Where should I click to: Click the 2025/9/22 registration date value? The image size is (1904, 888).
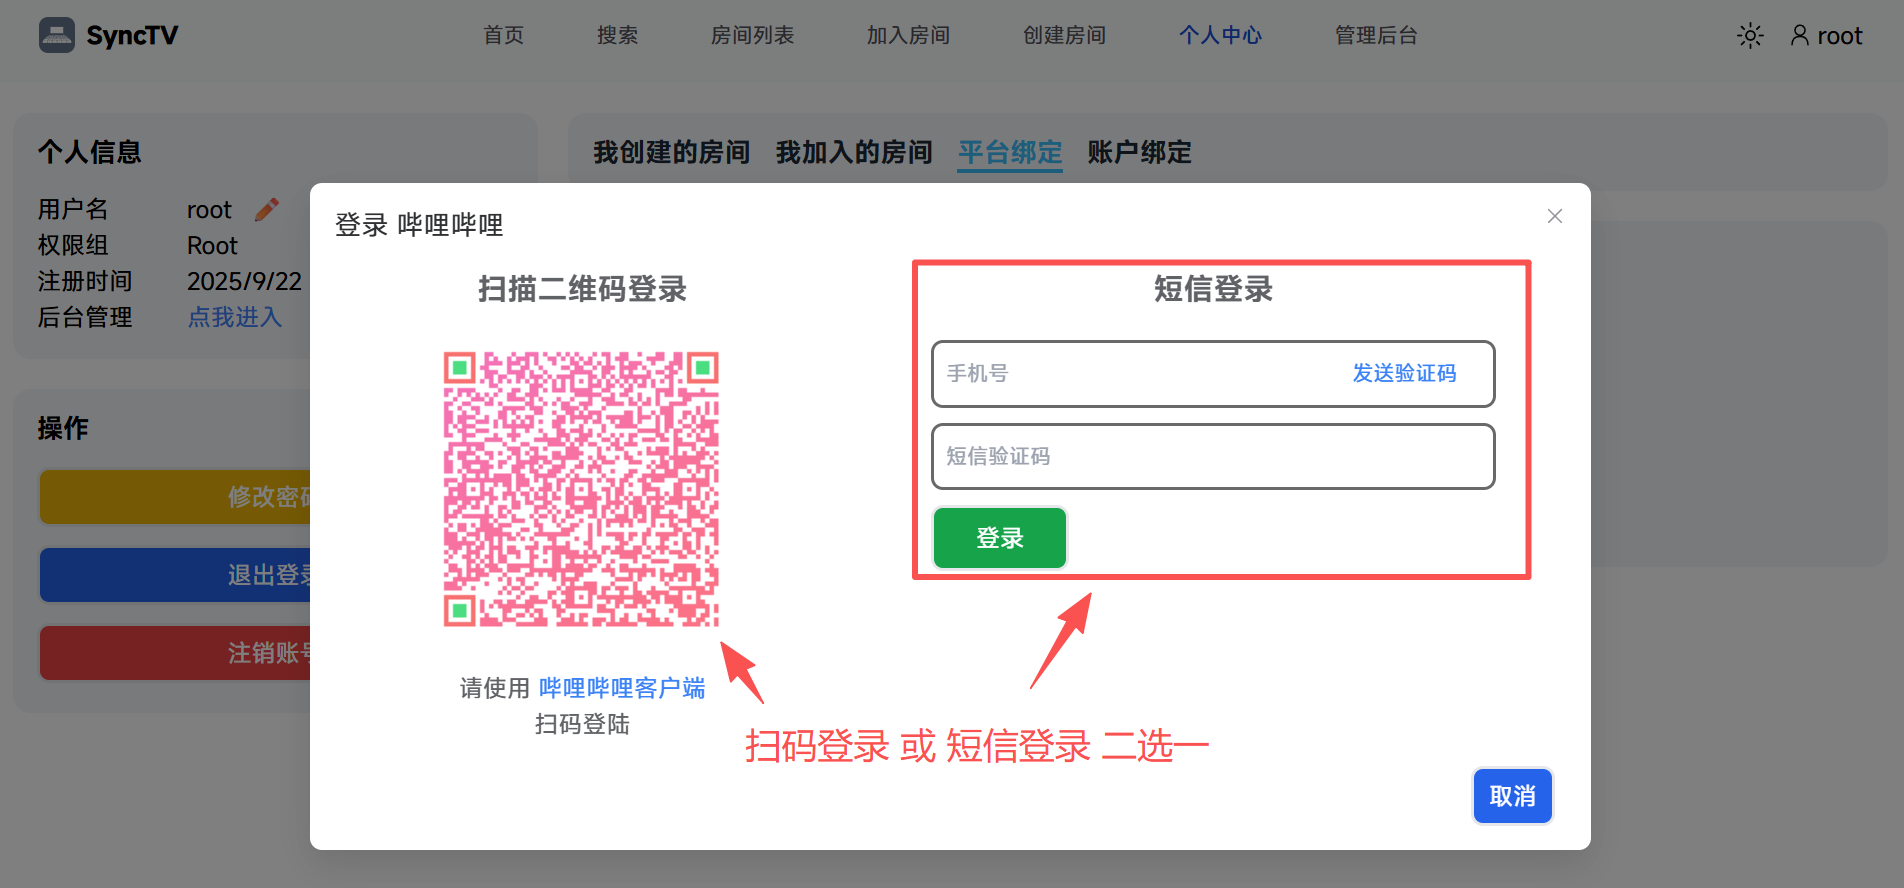244,281
